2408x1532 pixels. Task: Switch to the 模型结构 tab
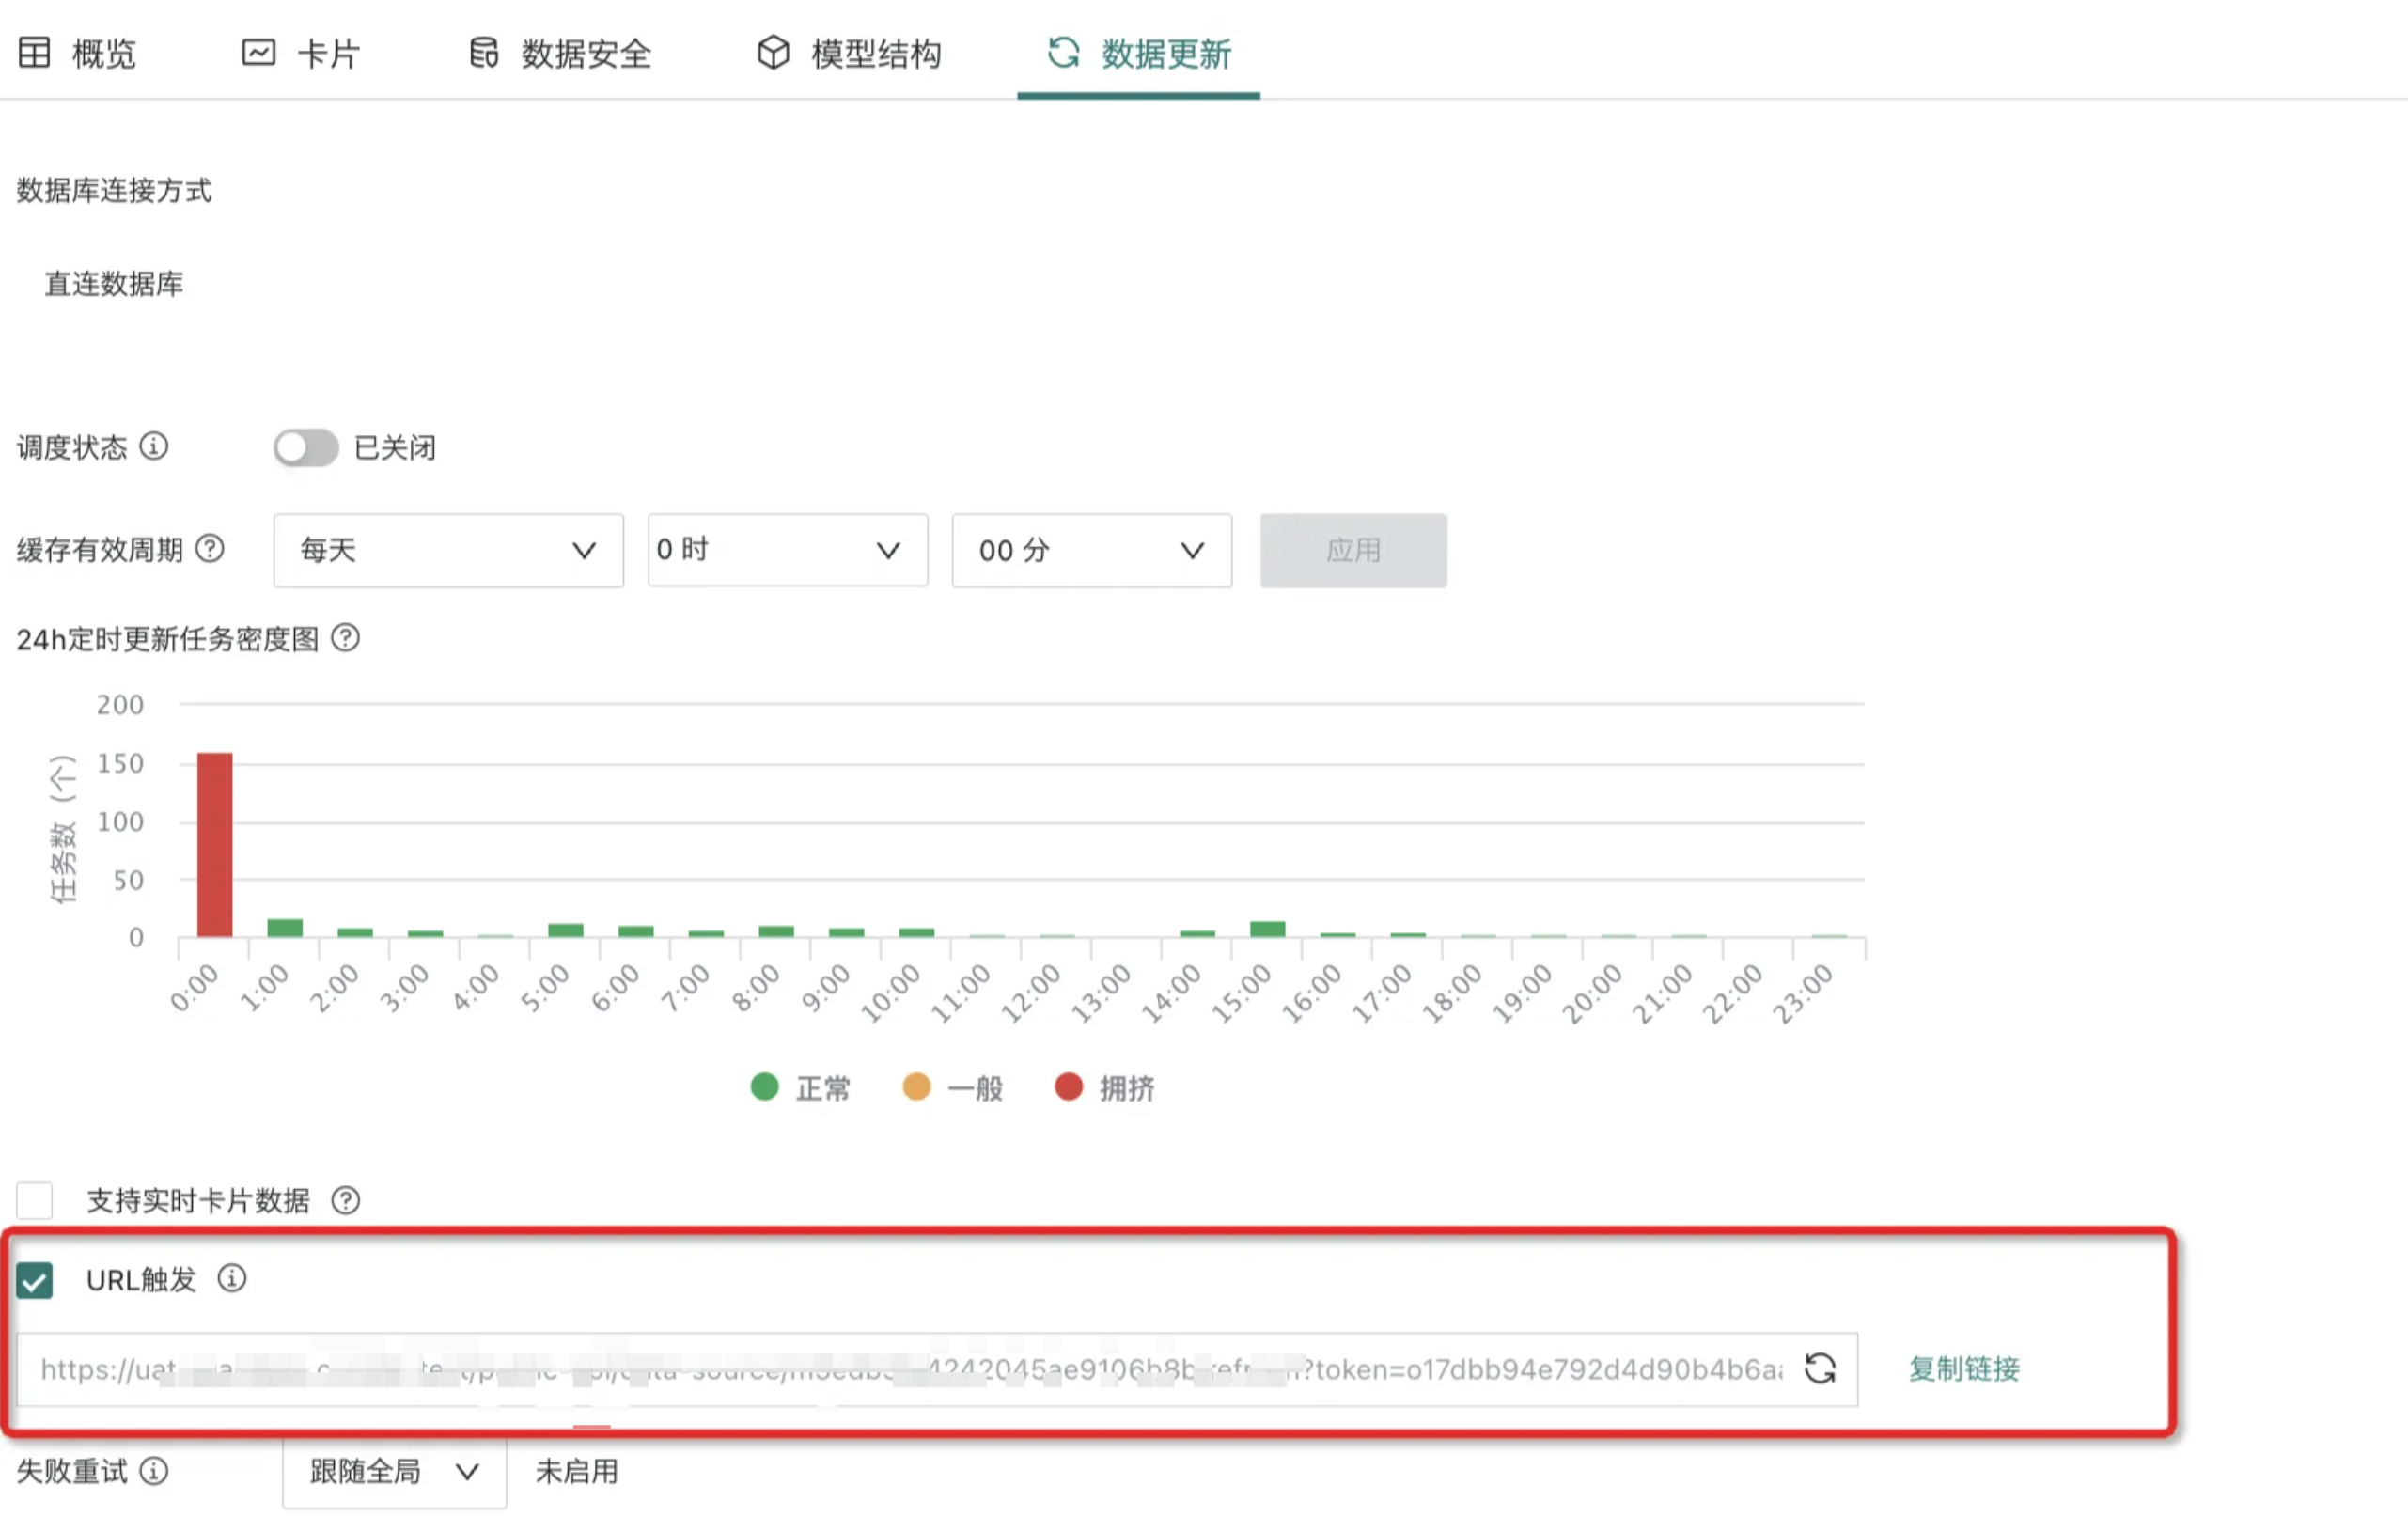point(849,53)
